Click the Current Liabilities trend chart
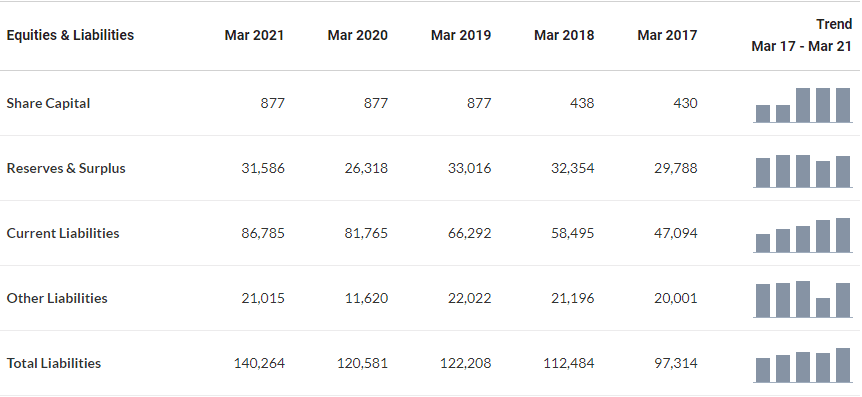 pos(803,235)
